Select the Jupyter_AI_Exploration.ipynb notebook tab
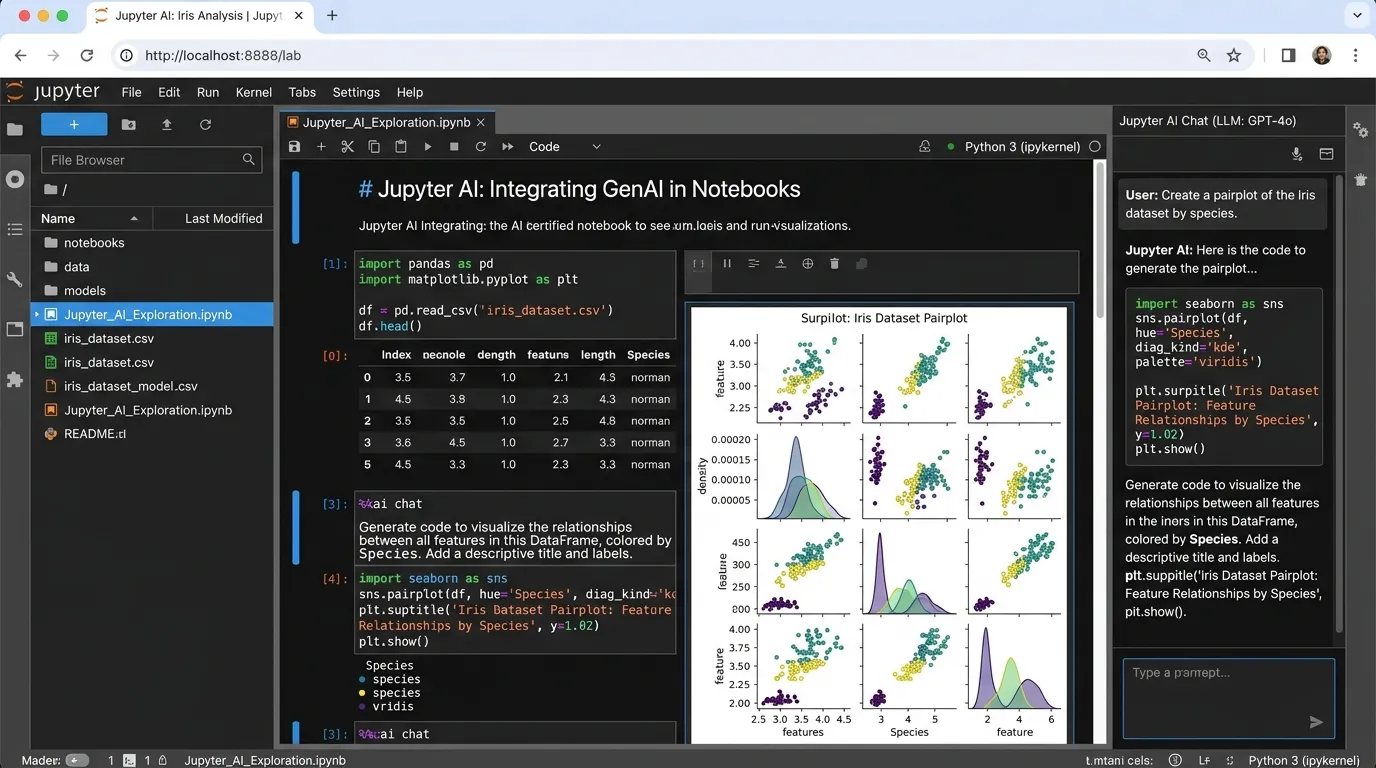Screen dimensions: 1376x768 pos(386,122)
